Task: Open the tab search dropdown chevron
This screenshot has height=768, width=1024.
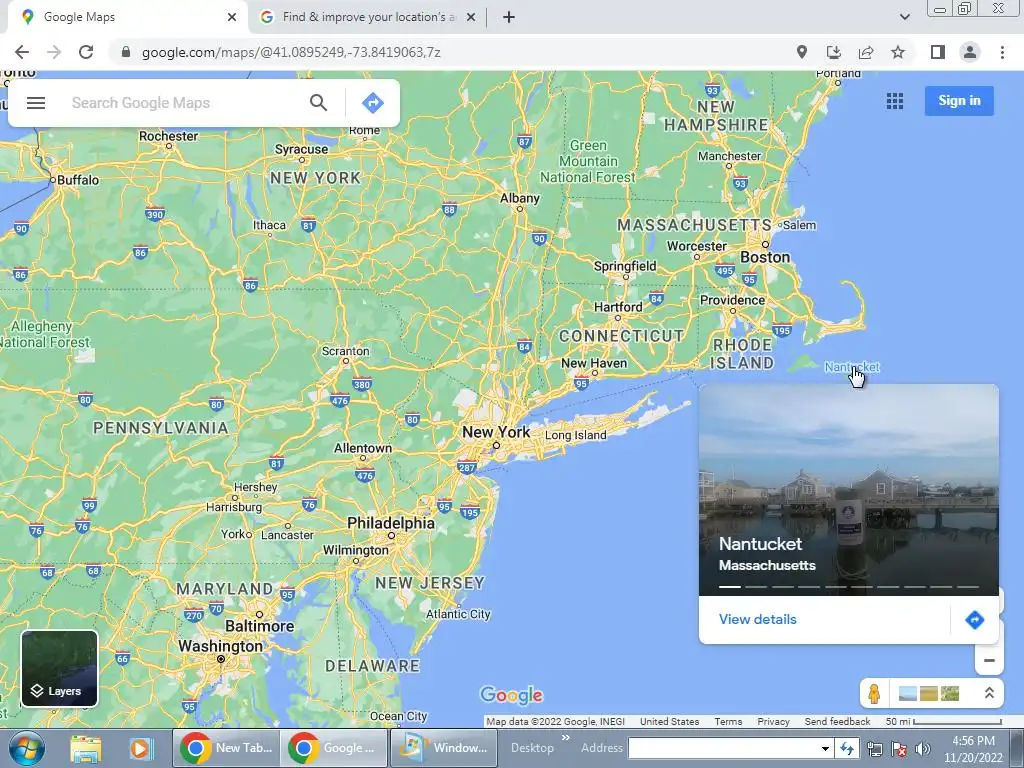Action: 904,17
